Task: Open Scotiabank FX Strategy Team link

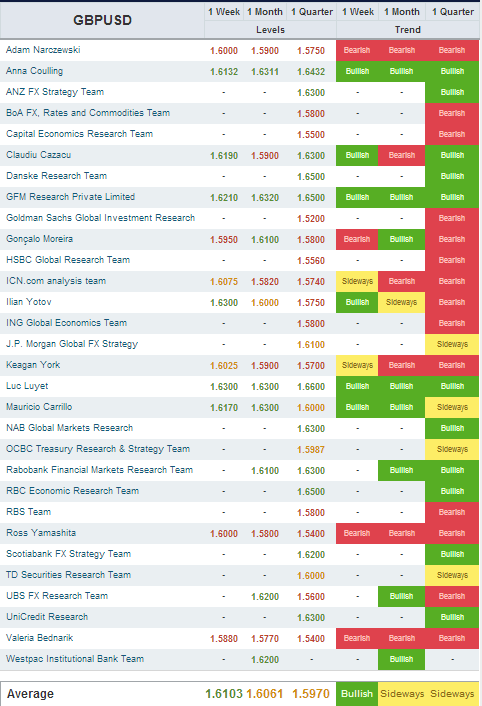Action: 68,554
